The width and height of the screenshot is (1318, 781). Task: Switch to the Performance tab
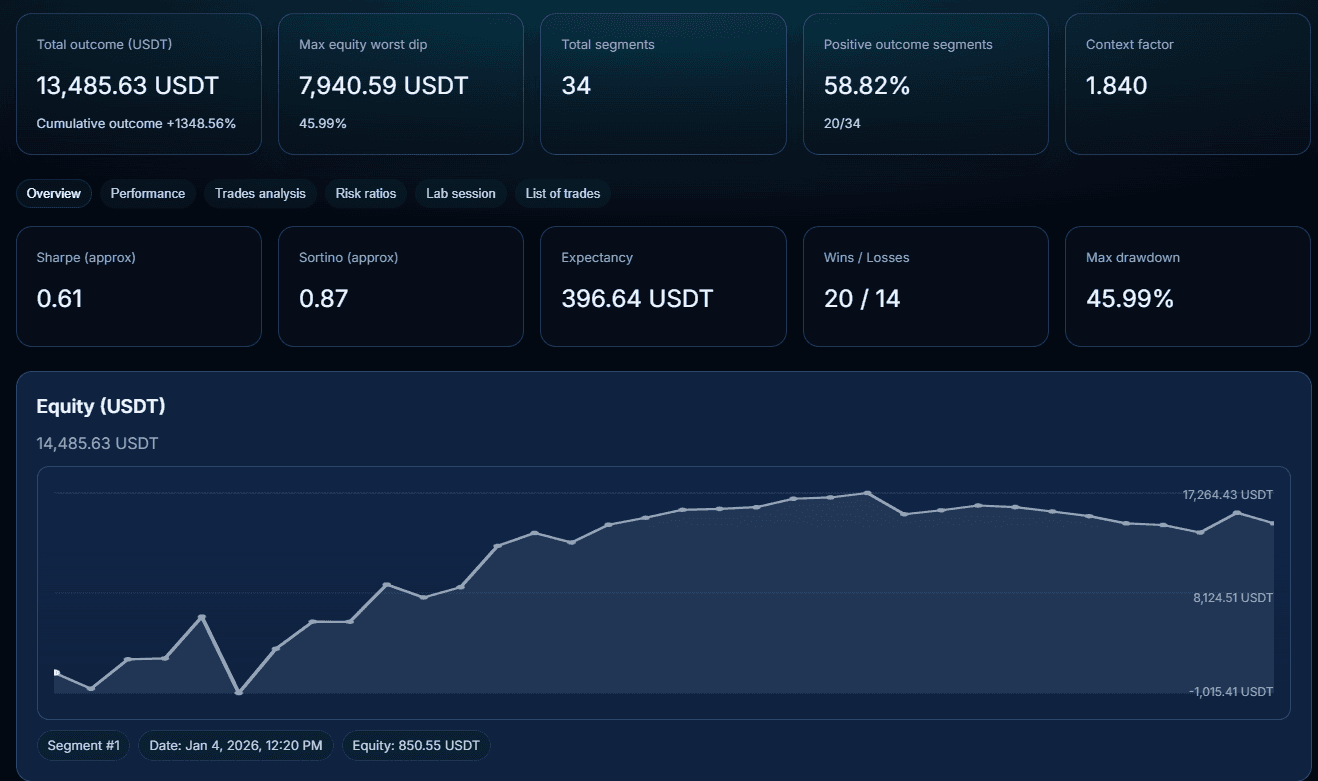click(x=147, y=193)
